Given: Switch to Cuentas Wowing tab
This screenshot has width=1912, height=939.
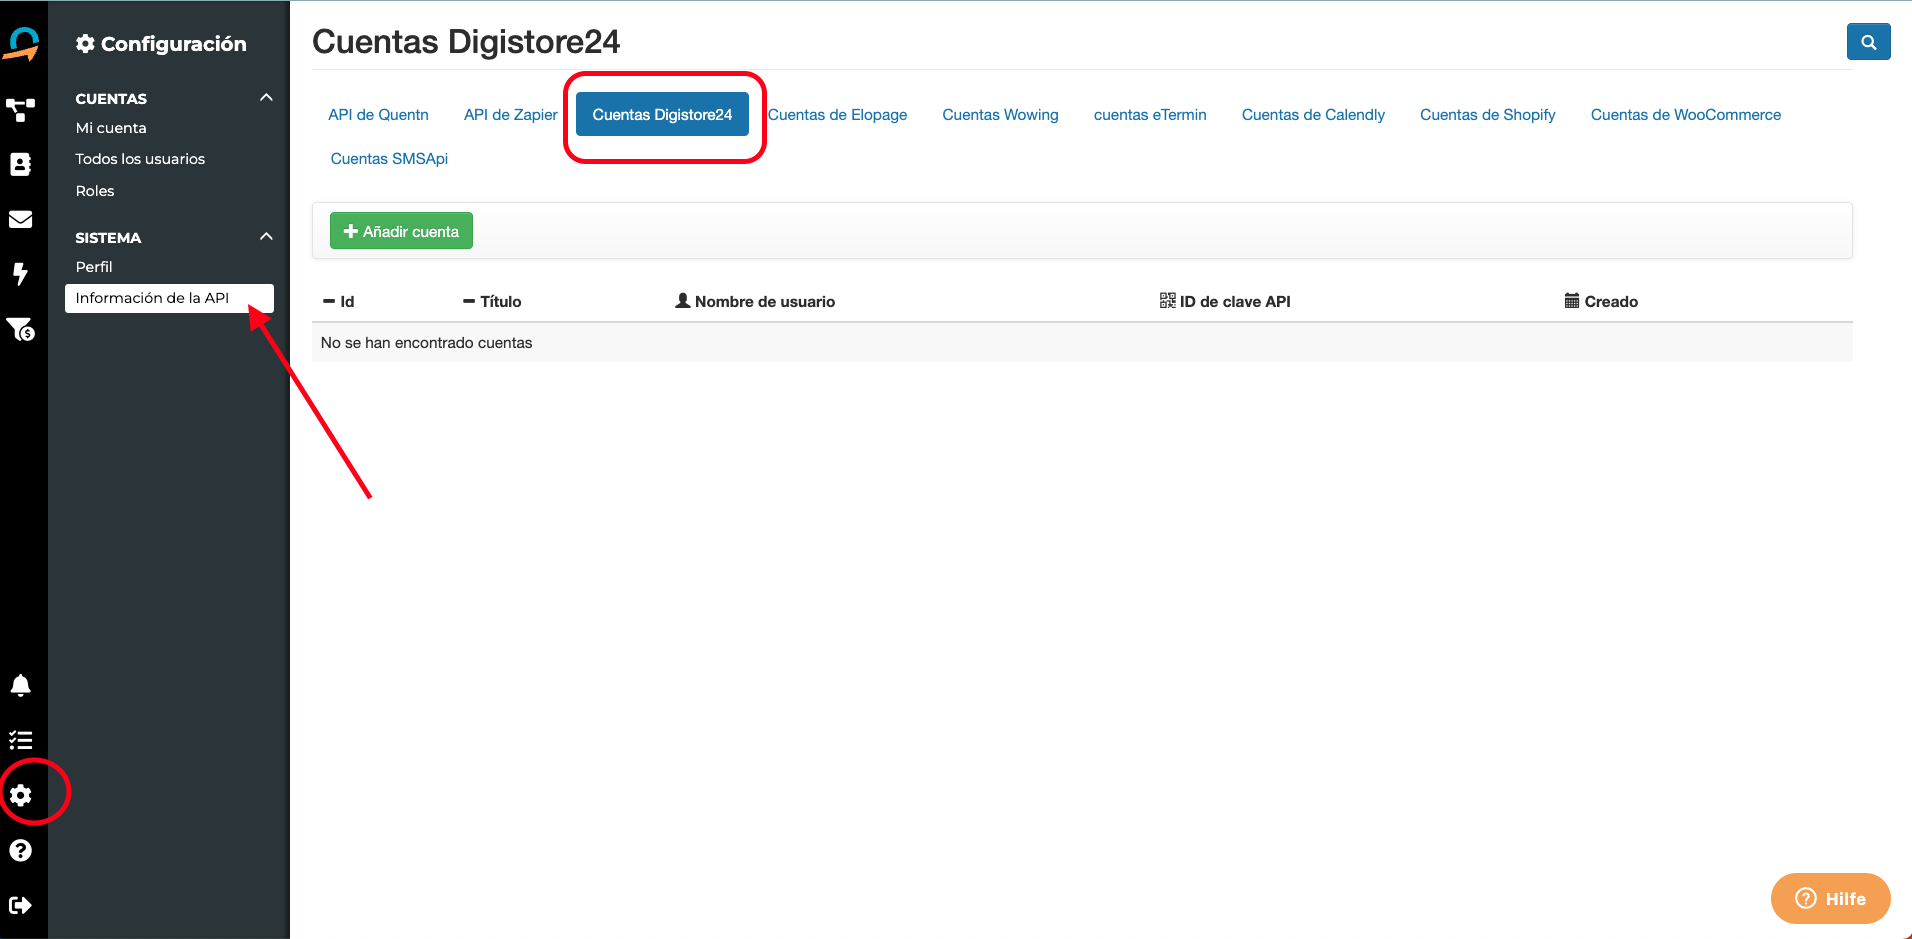Looking at the screenshot, I should click(1000, 115).
